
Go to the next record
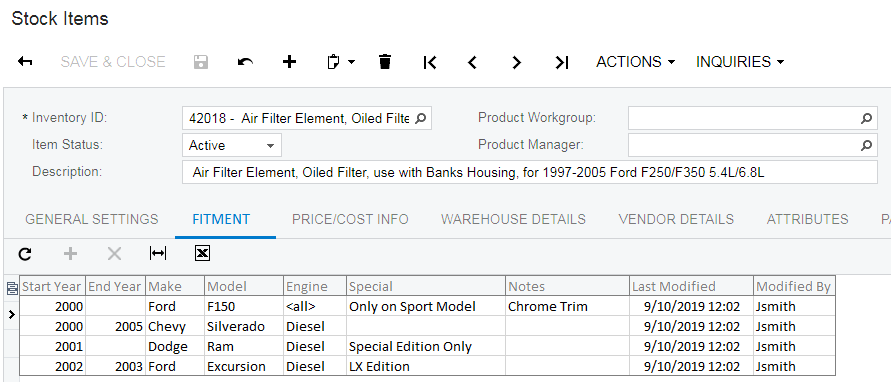pyautogui.click(x=516, y=62)
